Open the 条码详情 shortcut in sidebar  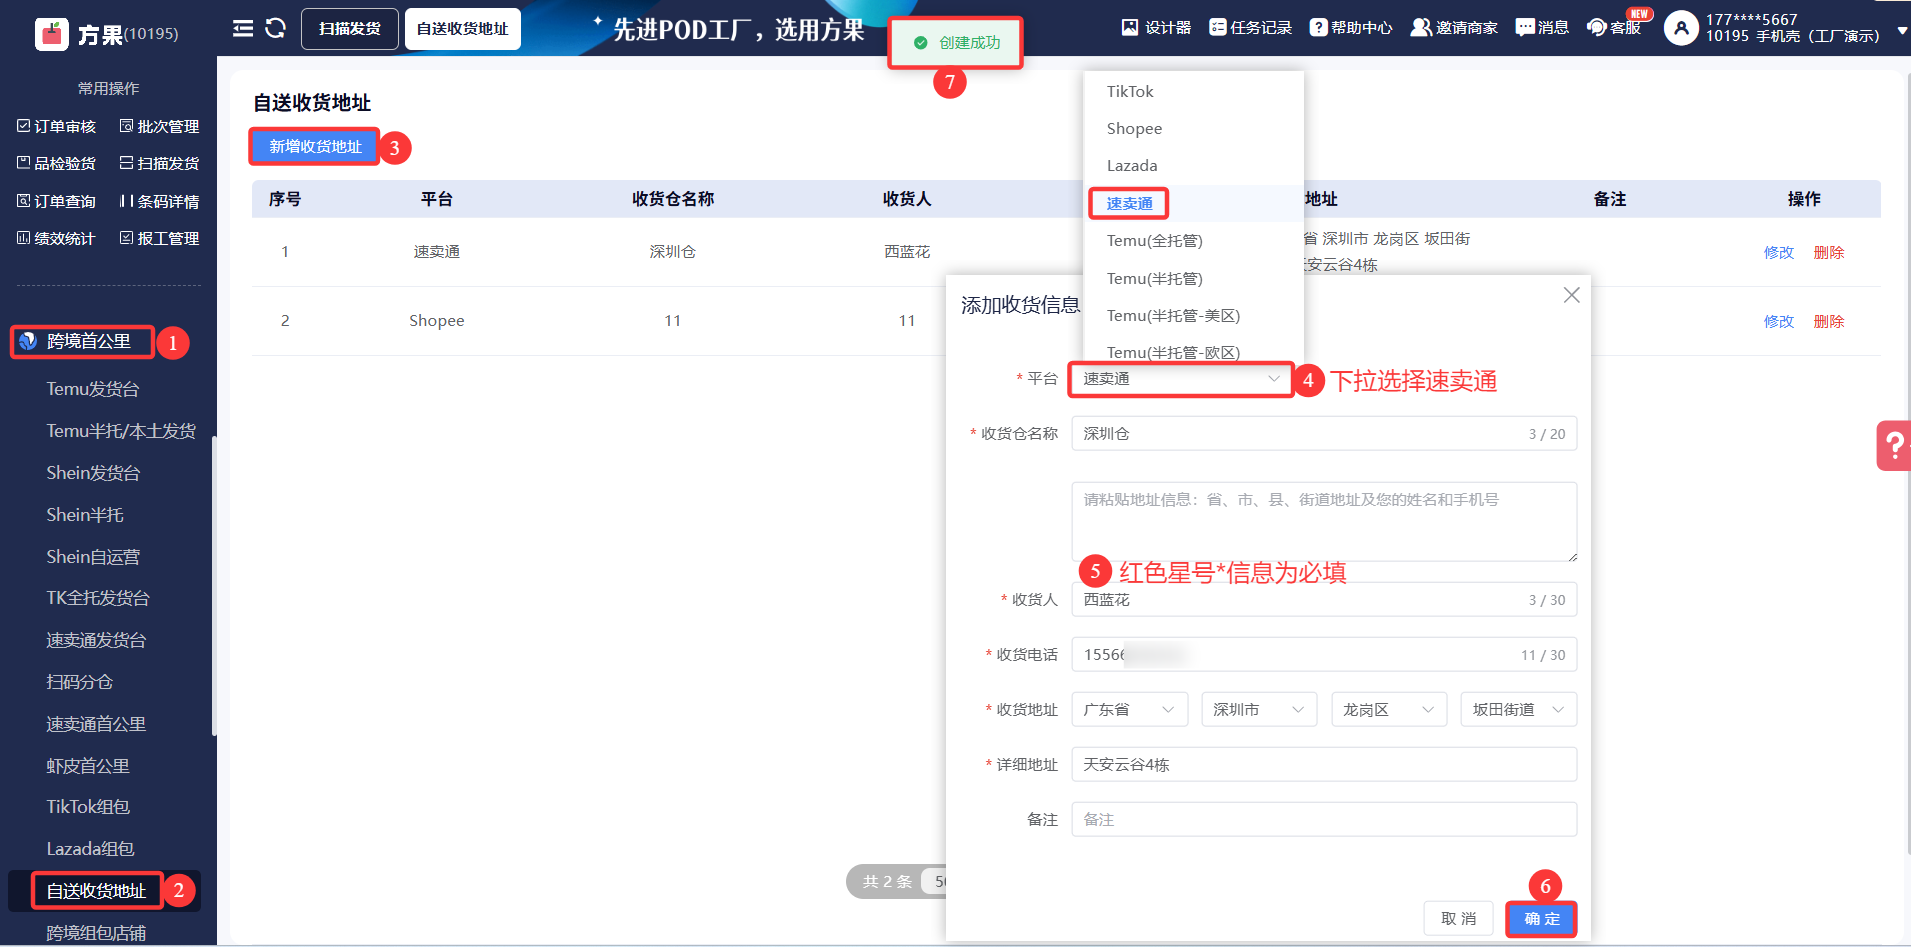tap(160, 202)
